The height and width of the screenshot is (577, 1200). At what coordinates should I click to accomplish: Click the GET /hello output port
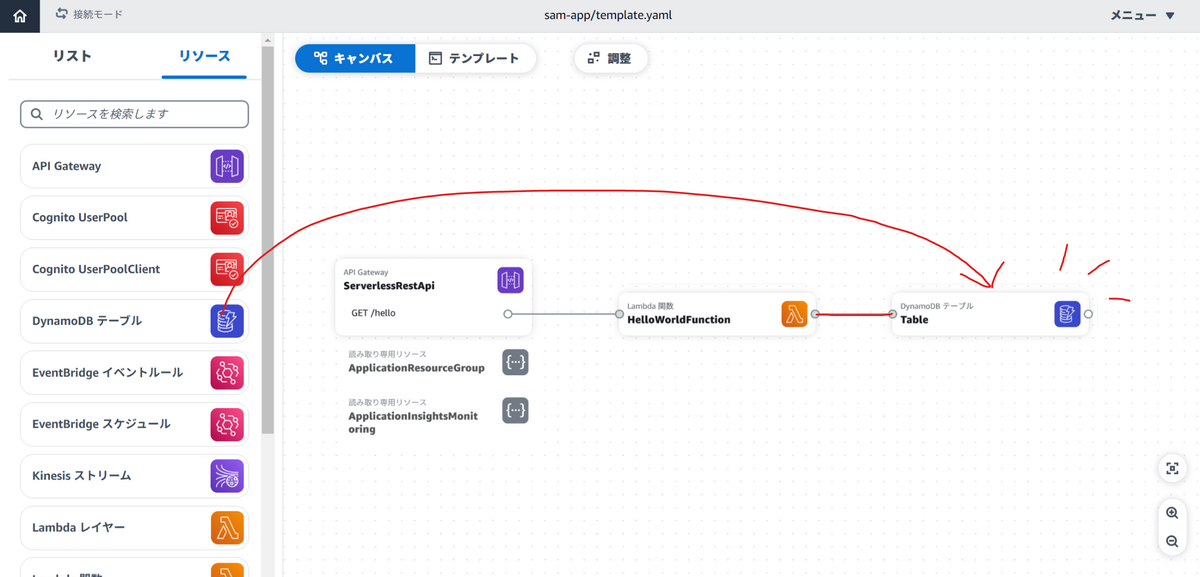click(x=508, y=314)
